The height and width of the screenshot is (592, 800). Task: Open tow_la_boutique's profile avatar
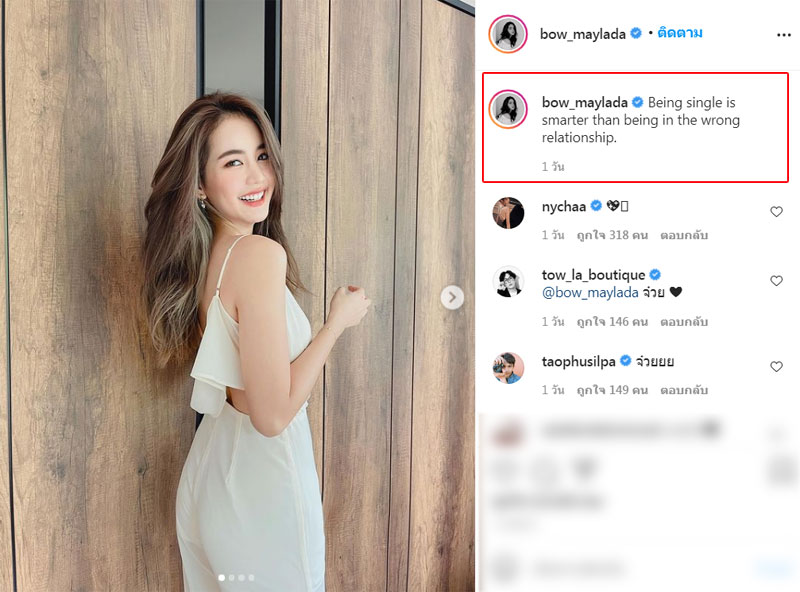(x=508, y=281)
